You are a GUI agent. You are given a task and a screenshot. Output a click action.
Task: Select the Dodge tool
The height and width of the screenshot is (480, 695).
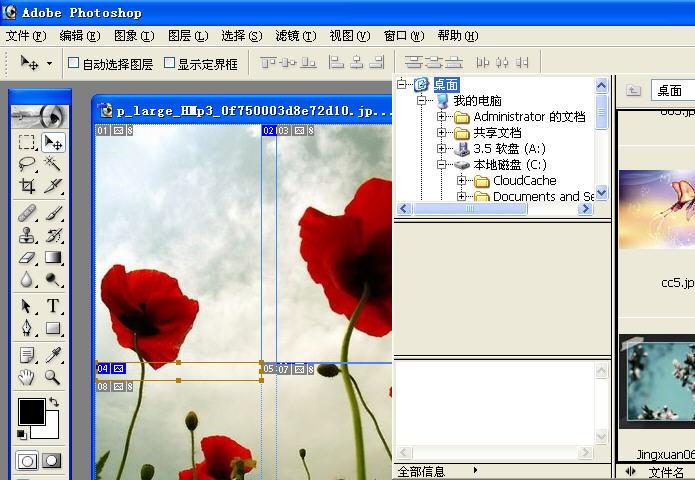point(53,279)
